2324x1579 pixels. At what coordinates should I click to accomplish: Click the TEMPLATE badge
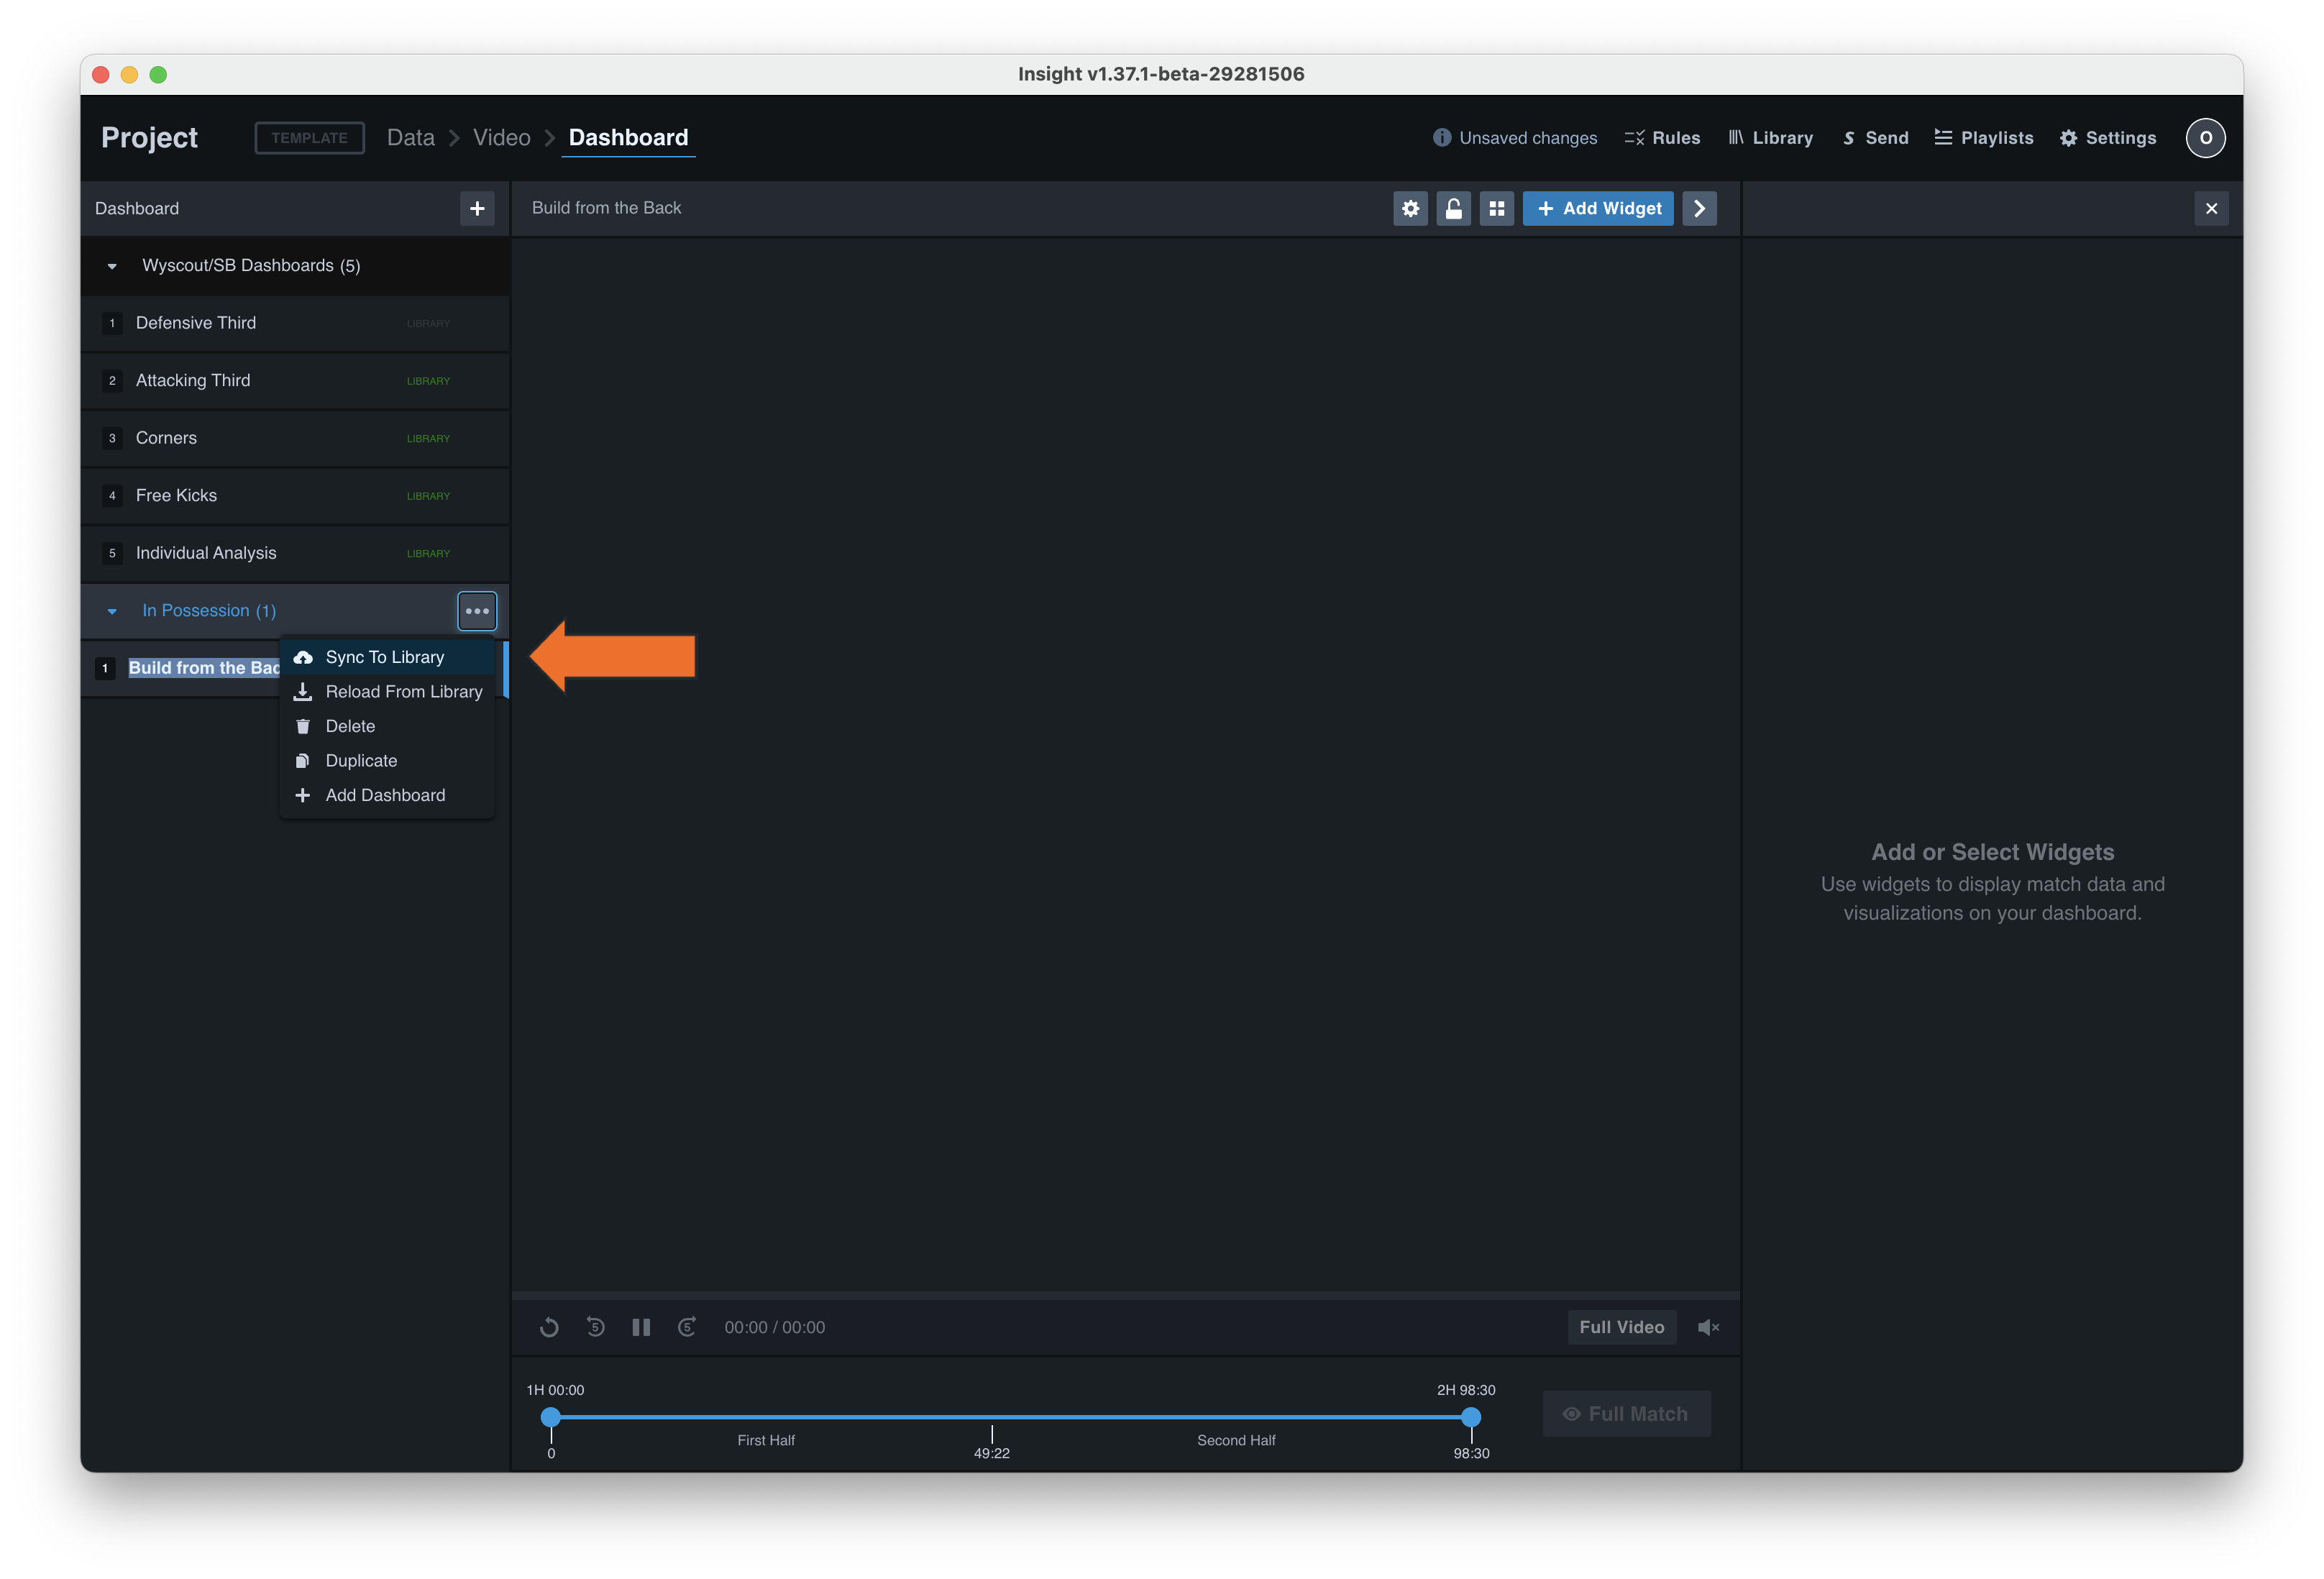310,138
